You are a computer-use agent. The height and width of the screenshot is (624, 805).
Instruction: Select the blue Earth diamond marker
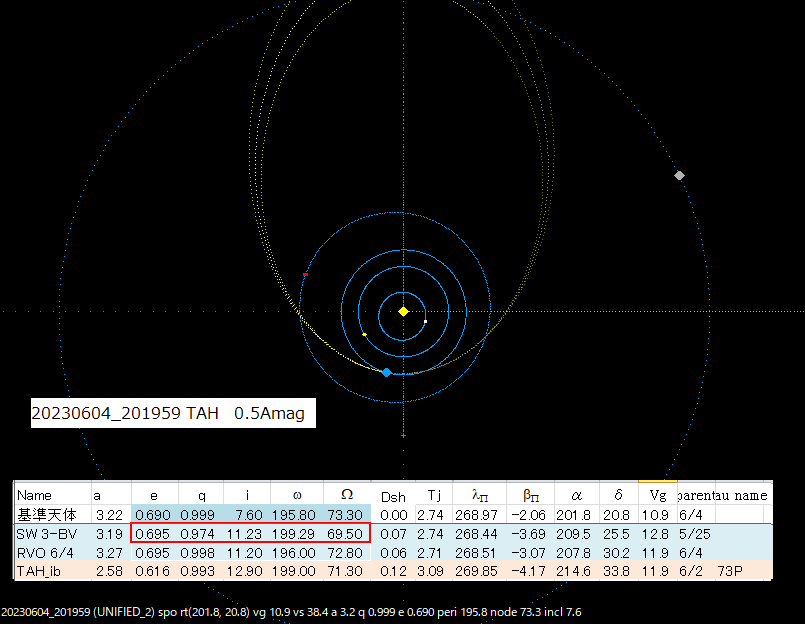[x=387, y=372]
